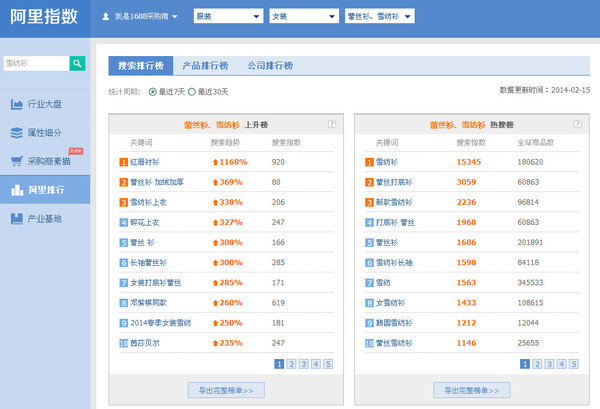Open the 女装 subcategory dropdown
This screenshot has height=409, width=600.
304,16
